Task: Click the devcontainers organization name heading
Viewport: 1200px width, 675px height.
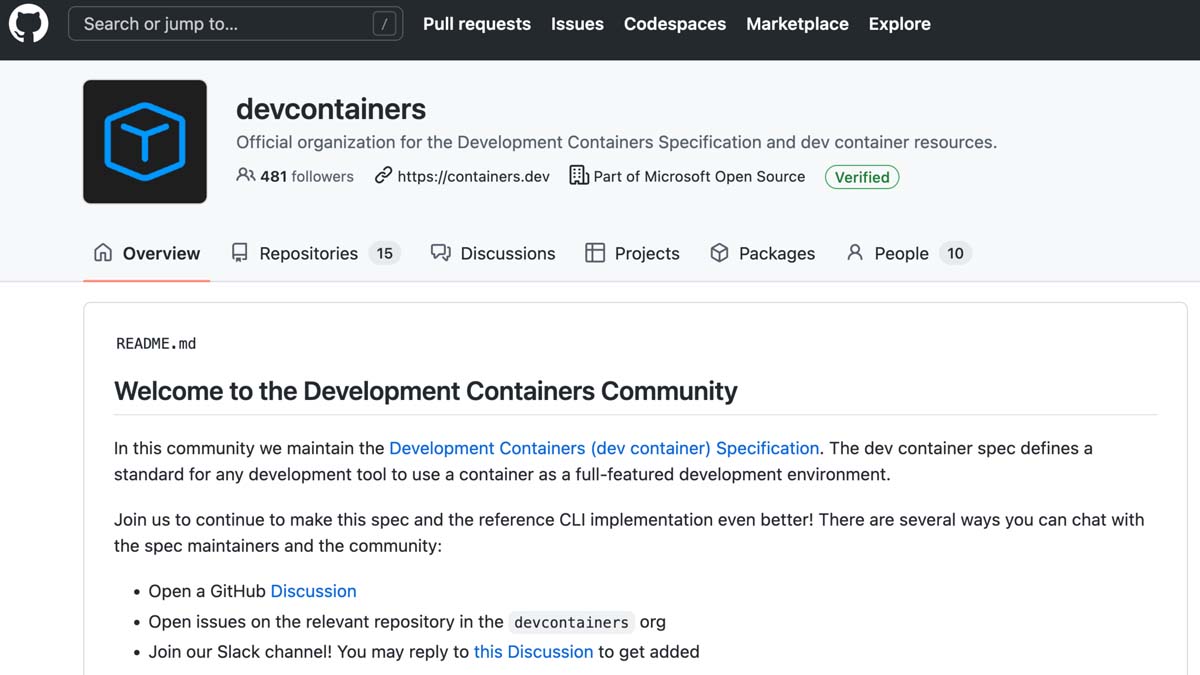Action: click(331, 109)
